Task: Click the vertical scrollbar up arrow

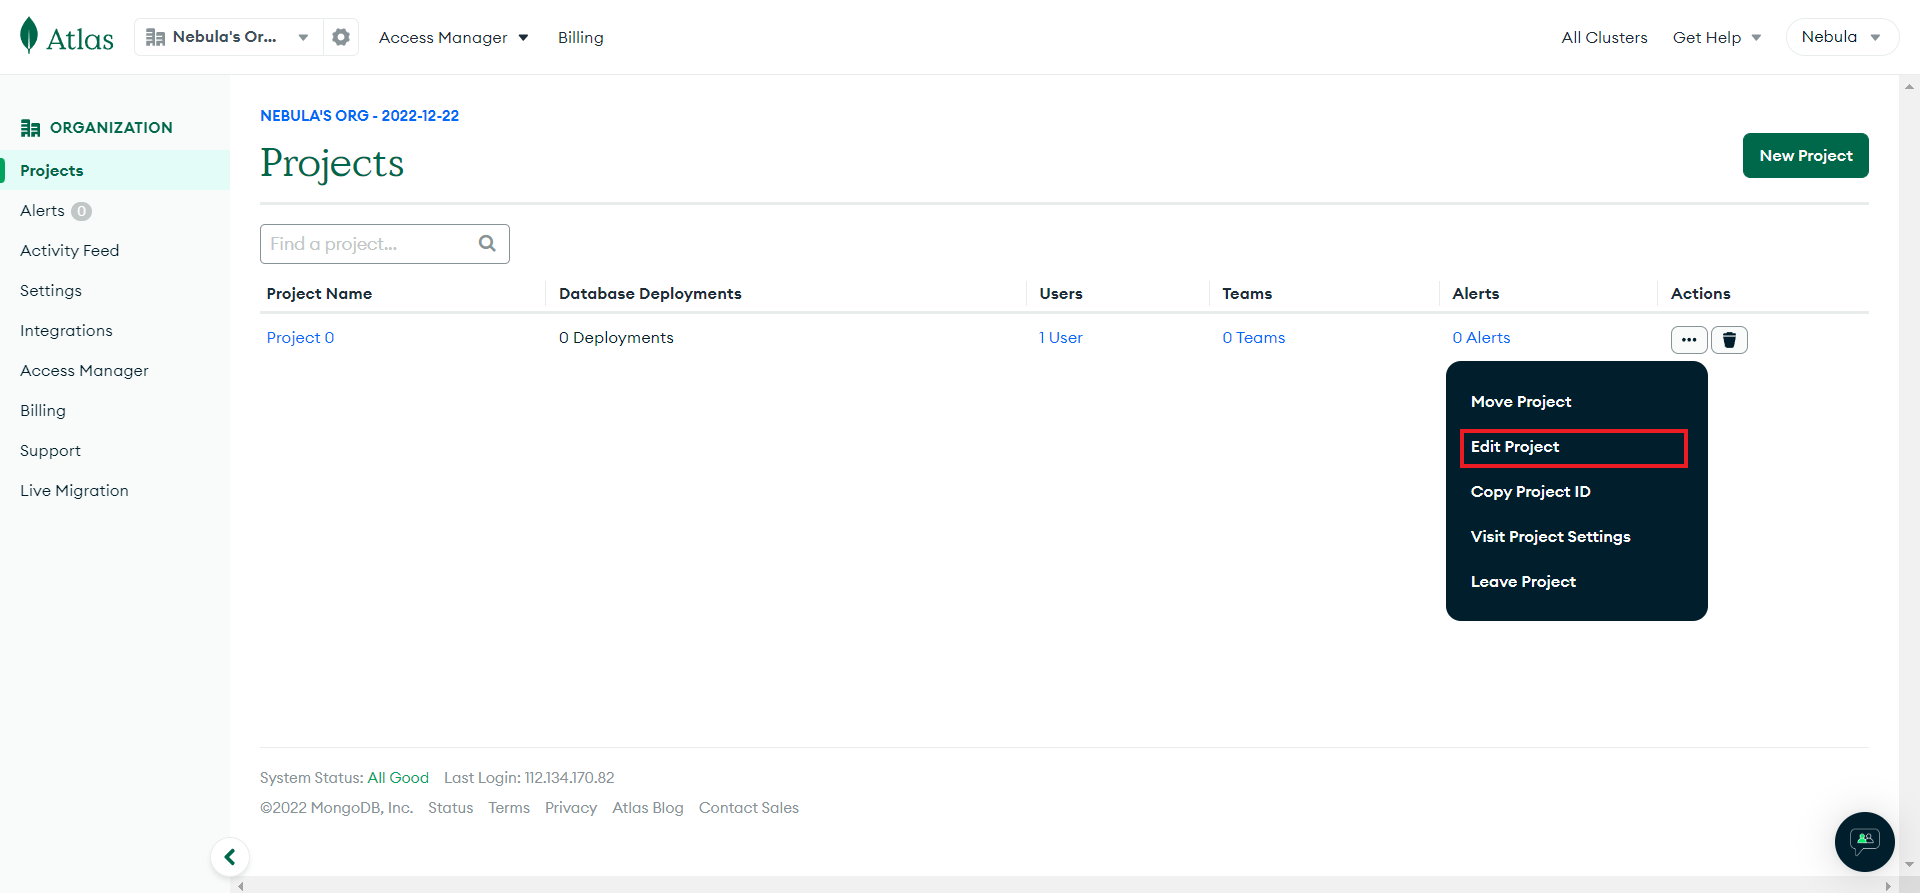Action: tap(1910, 86)
